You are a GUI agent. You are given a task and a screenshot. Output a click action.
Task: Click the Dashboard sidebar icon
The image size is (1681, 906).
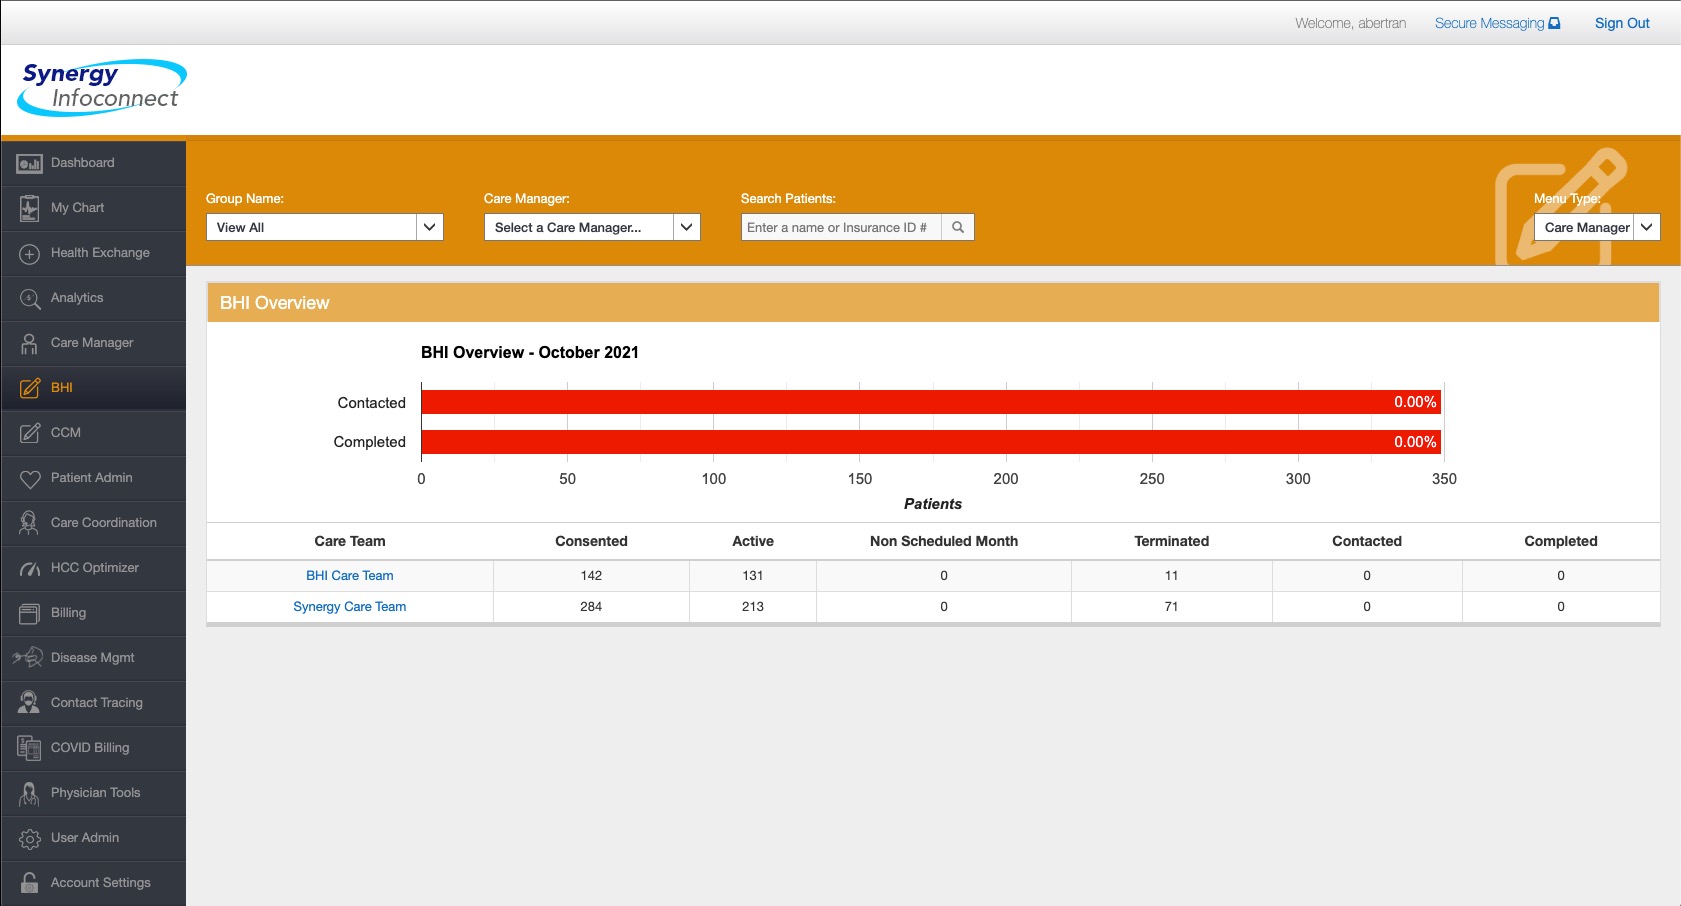tap(29, 163)
